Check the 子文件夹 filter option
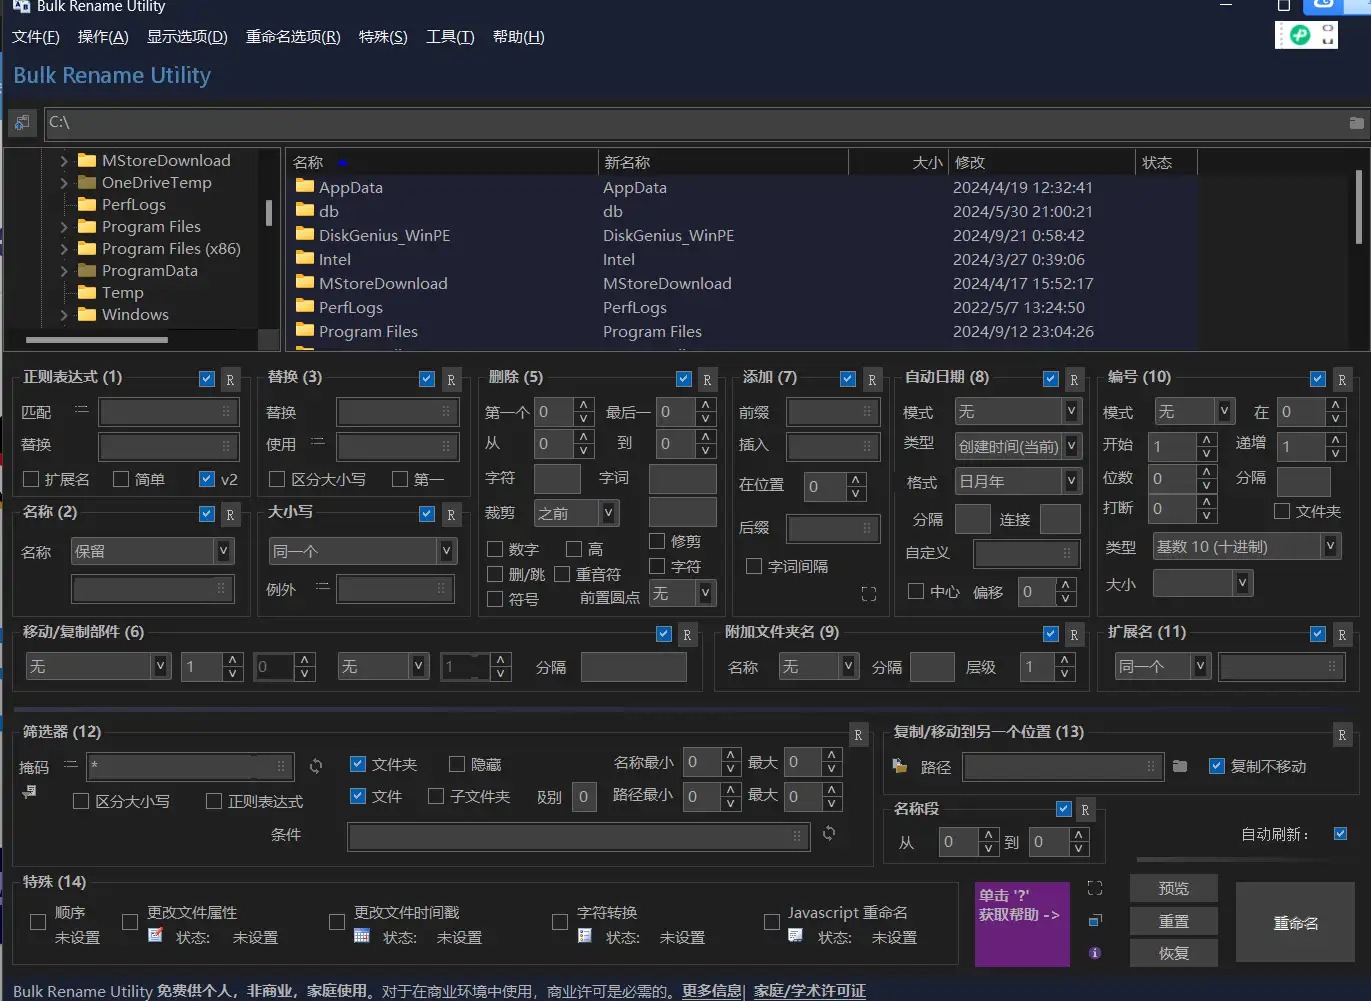The width and height of the screenshot is (1371, 1001). 436,796
